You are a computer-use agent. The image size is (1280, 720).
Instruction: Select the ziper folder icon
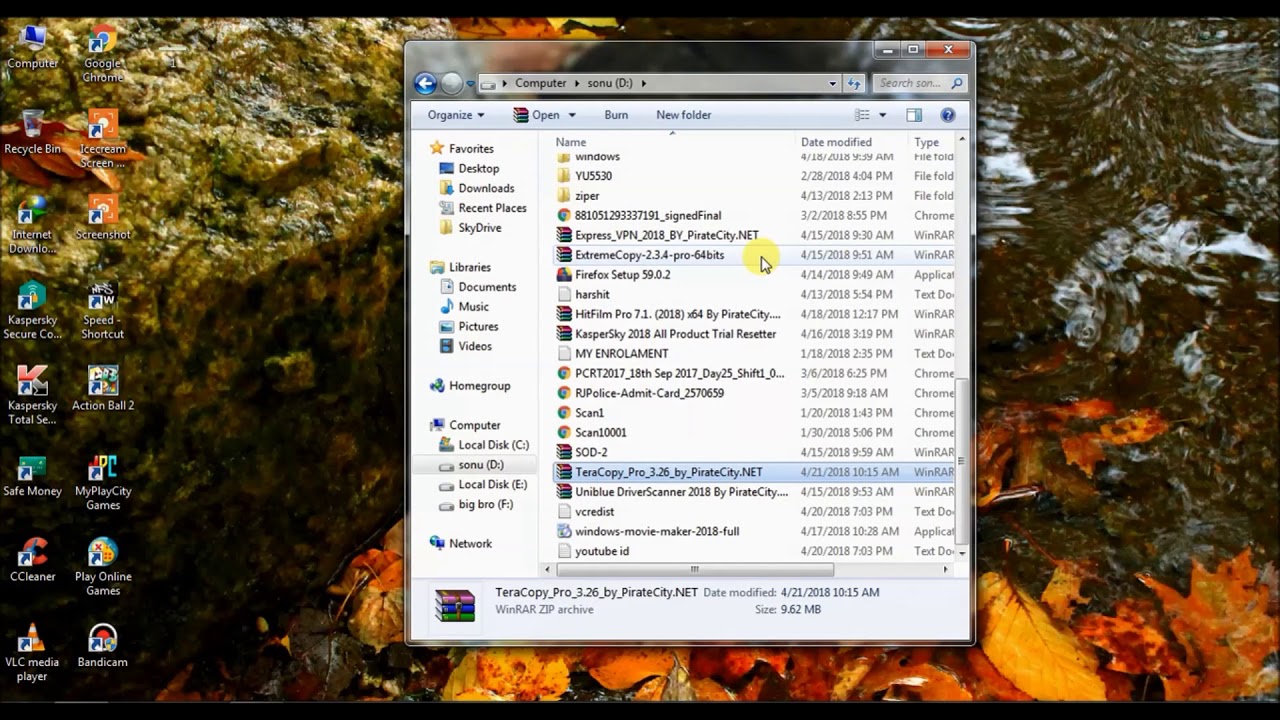564,195
